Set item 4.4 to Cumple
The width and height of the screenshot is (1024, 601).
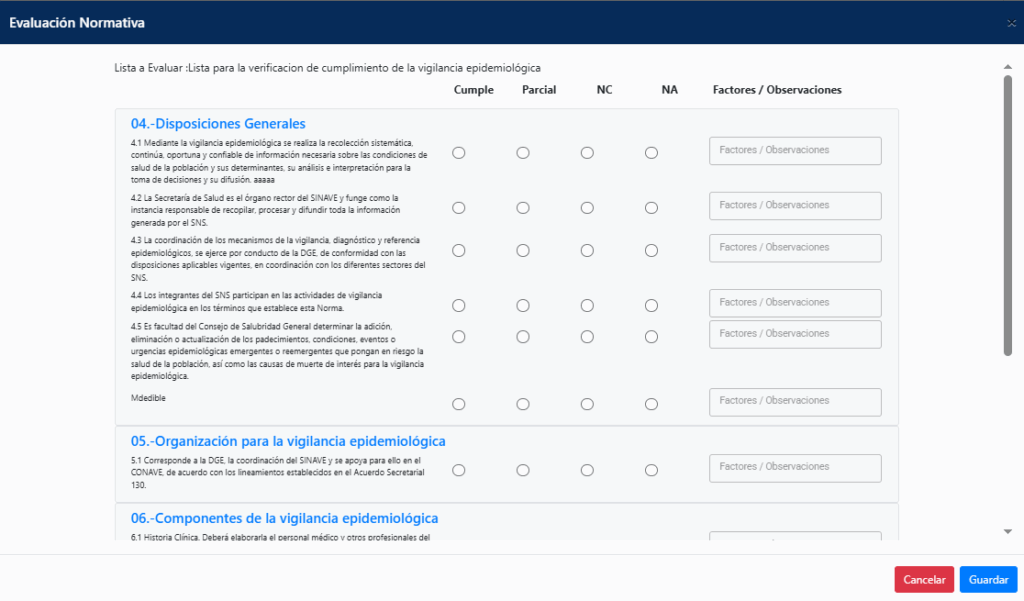coord(459,306)
